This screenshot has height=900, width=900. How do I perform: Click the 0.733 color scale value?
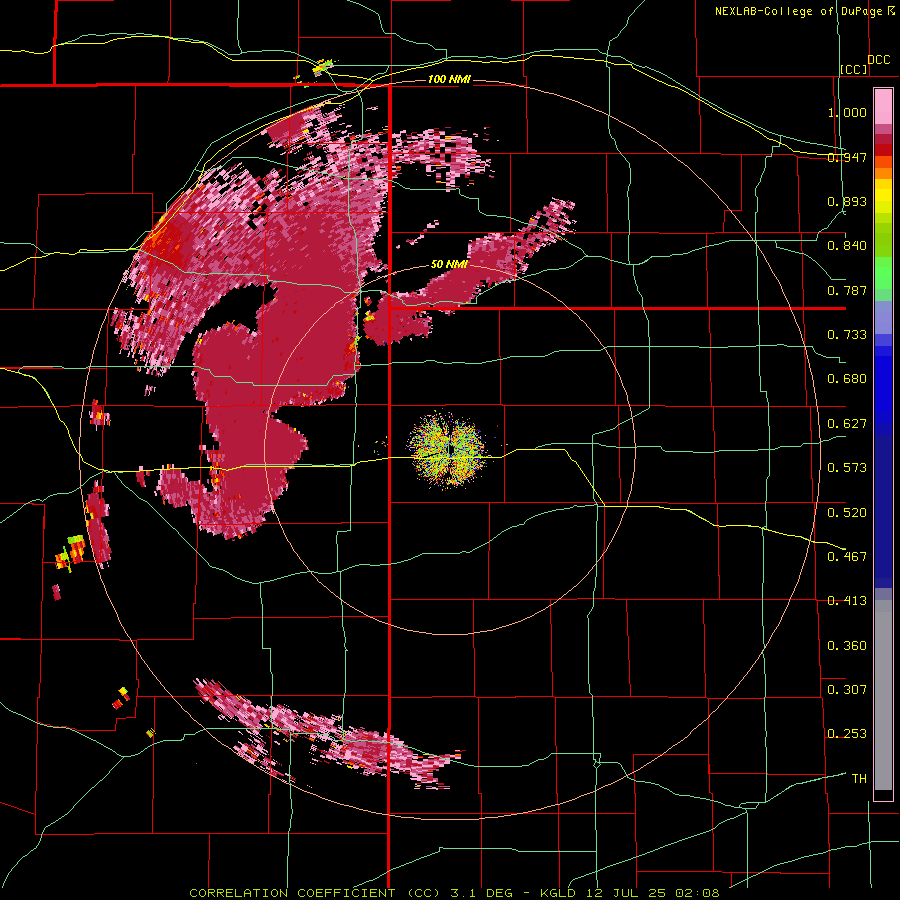[x=847, y=335]
